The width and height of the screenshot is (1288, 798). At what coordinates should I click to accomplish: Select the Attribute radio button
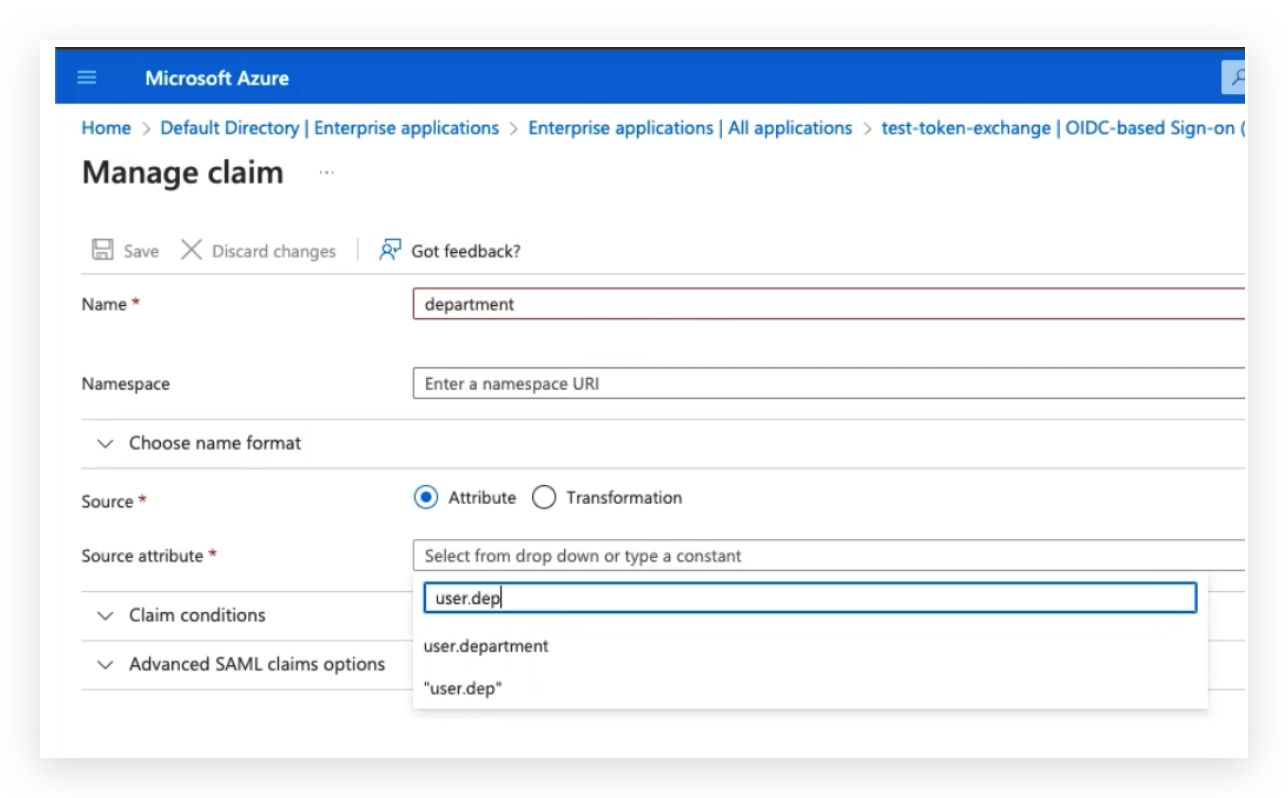click(427, 497)
